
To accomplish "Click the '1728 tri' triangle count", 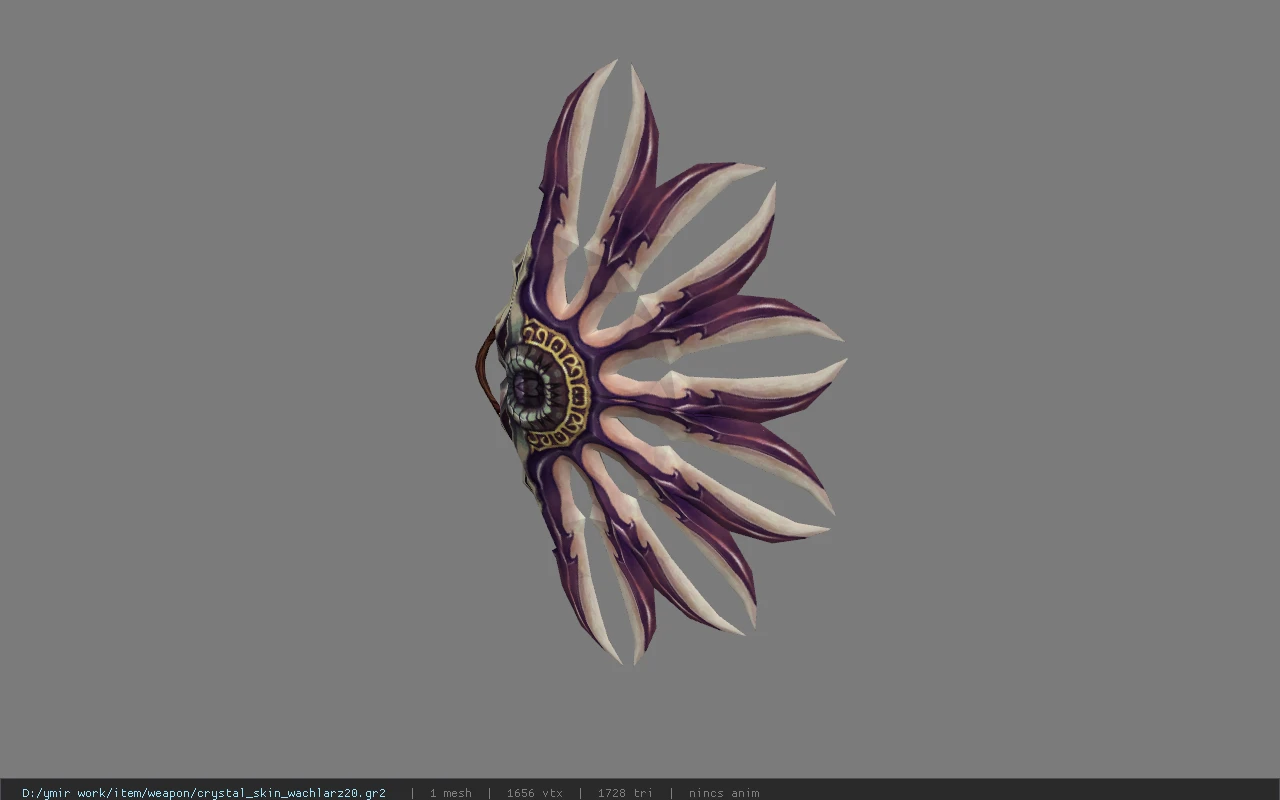I will 625,793.
